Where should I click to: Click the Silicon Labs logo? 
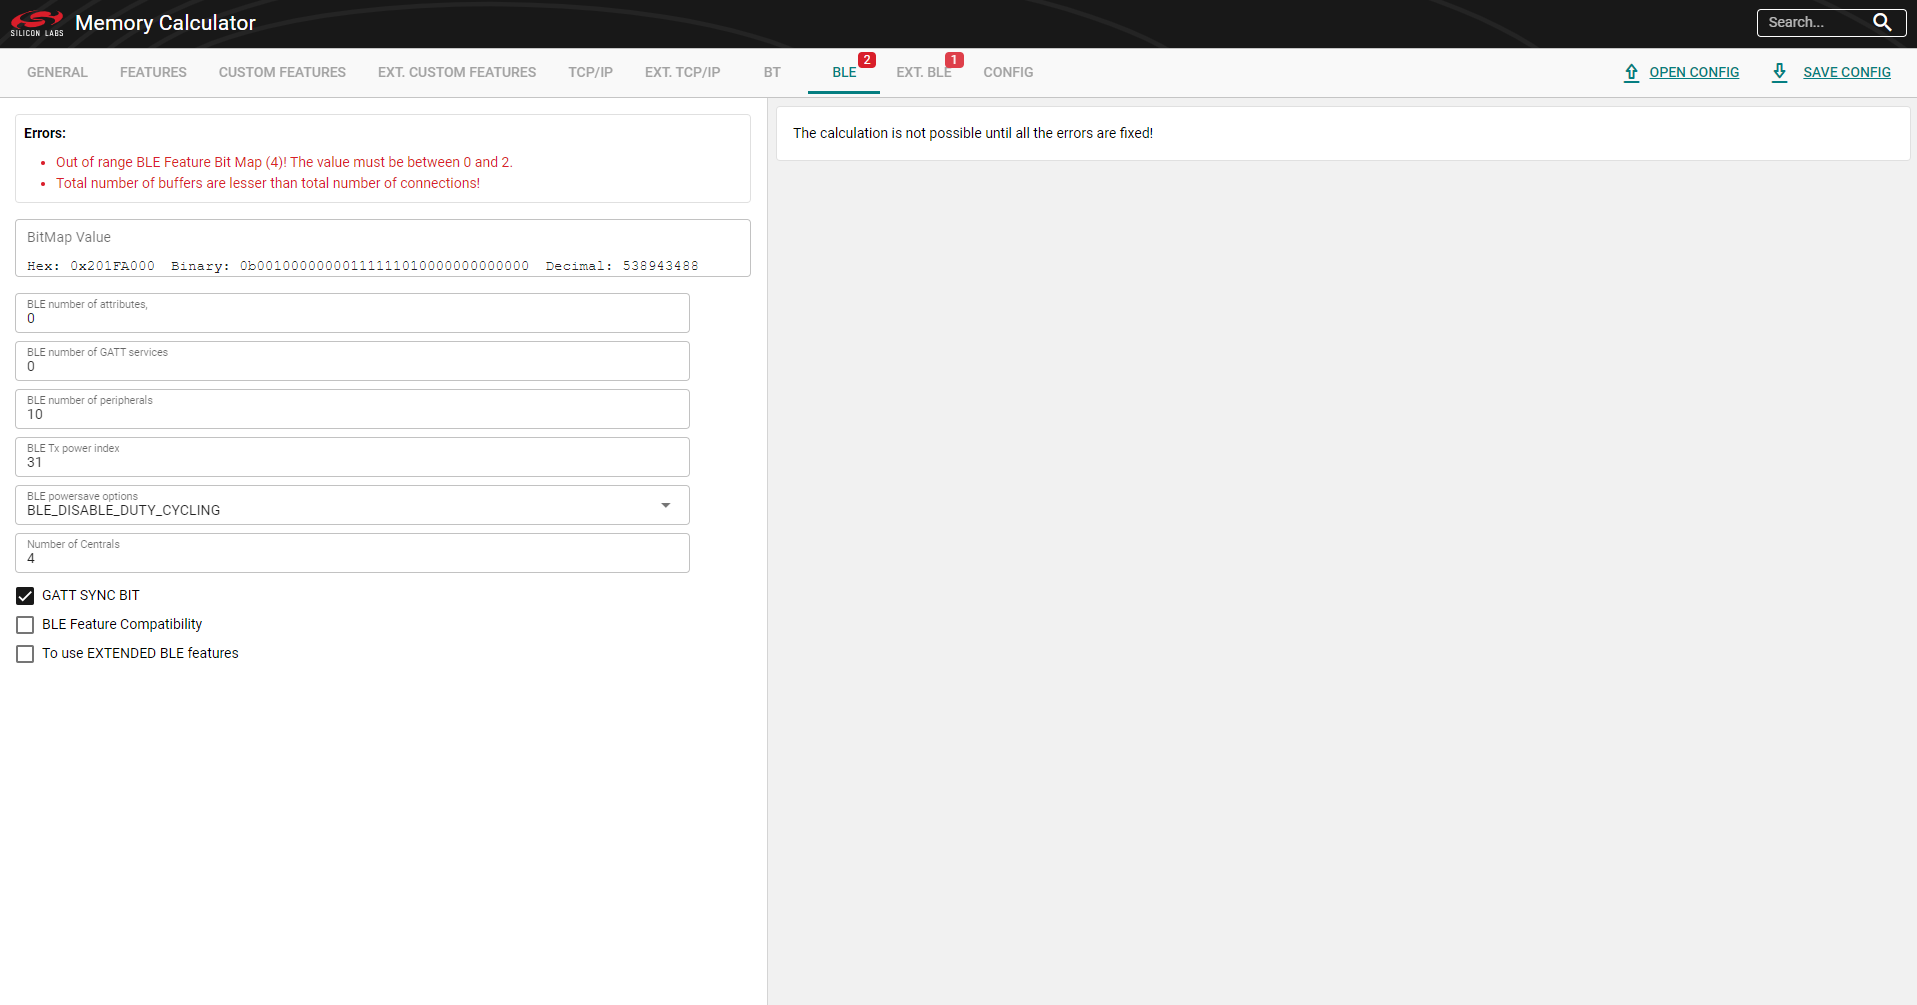[36, 22]
